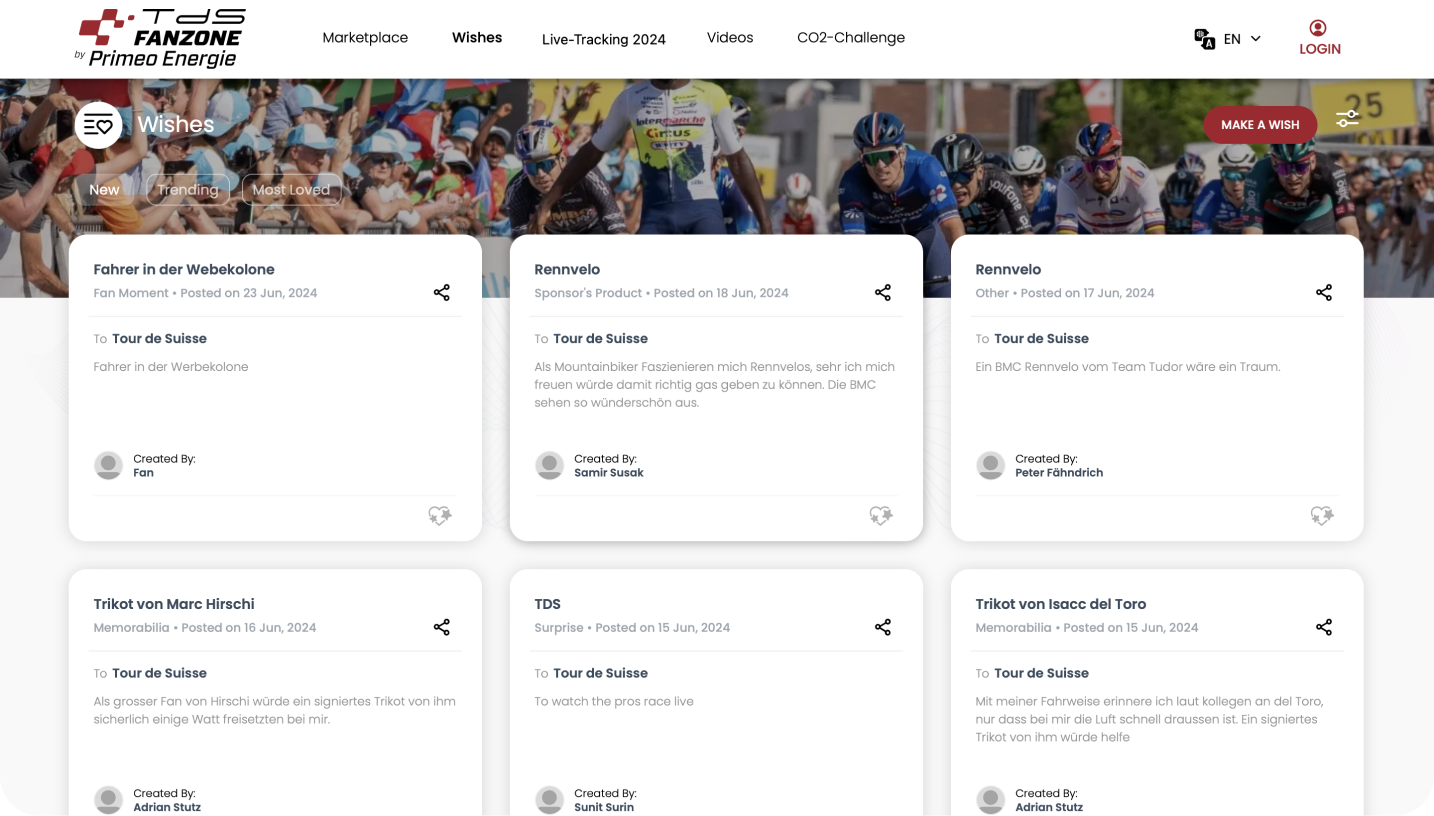Click 'Mit meiner Fahrweise erinnere ich' description

point(1149,719)
